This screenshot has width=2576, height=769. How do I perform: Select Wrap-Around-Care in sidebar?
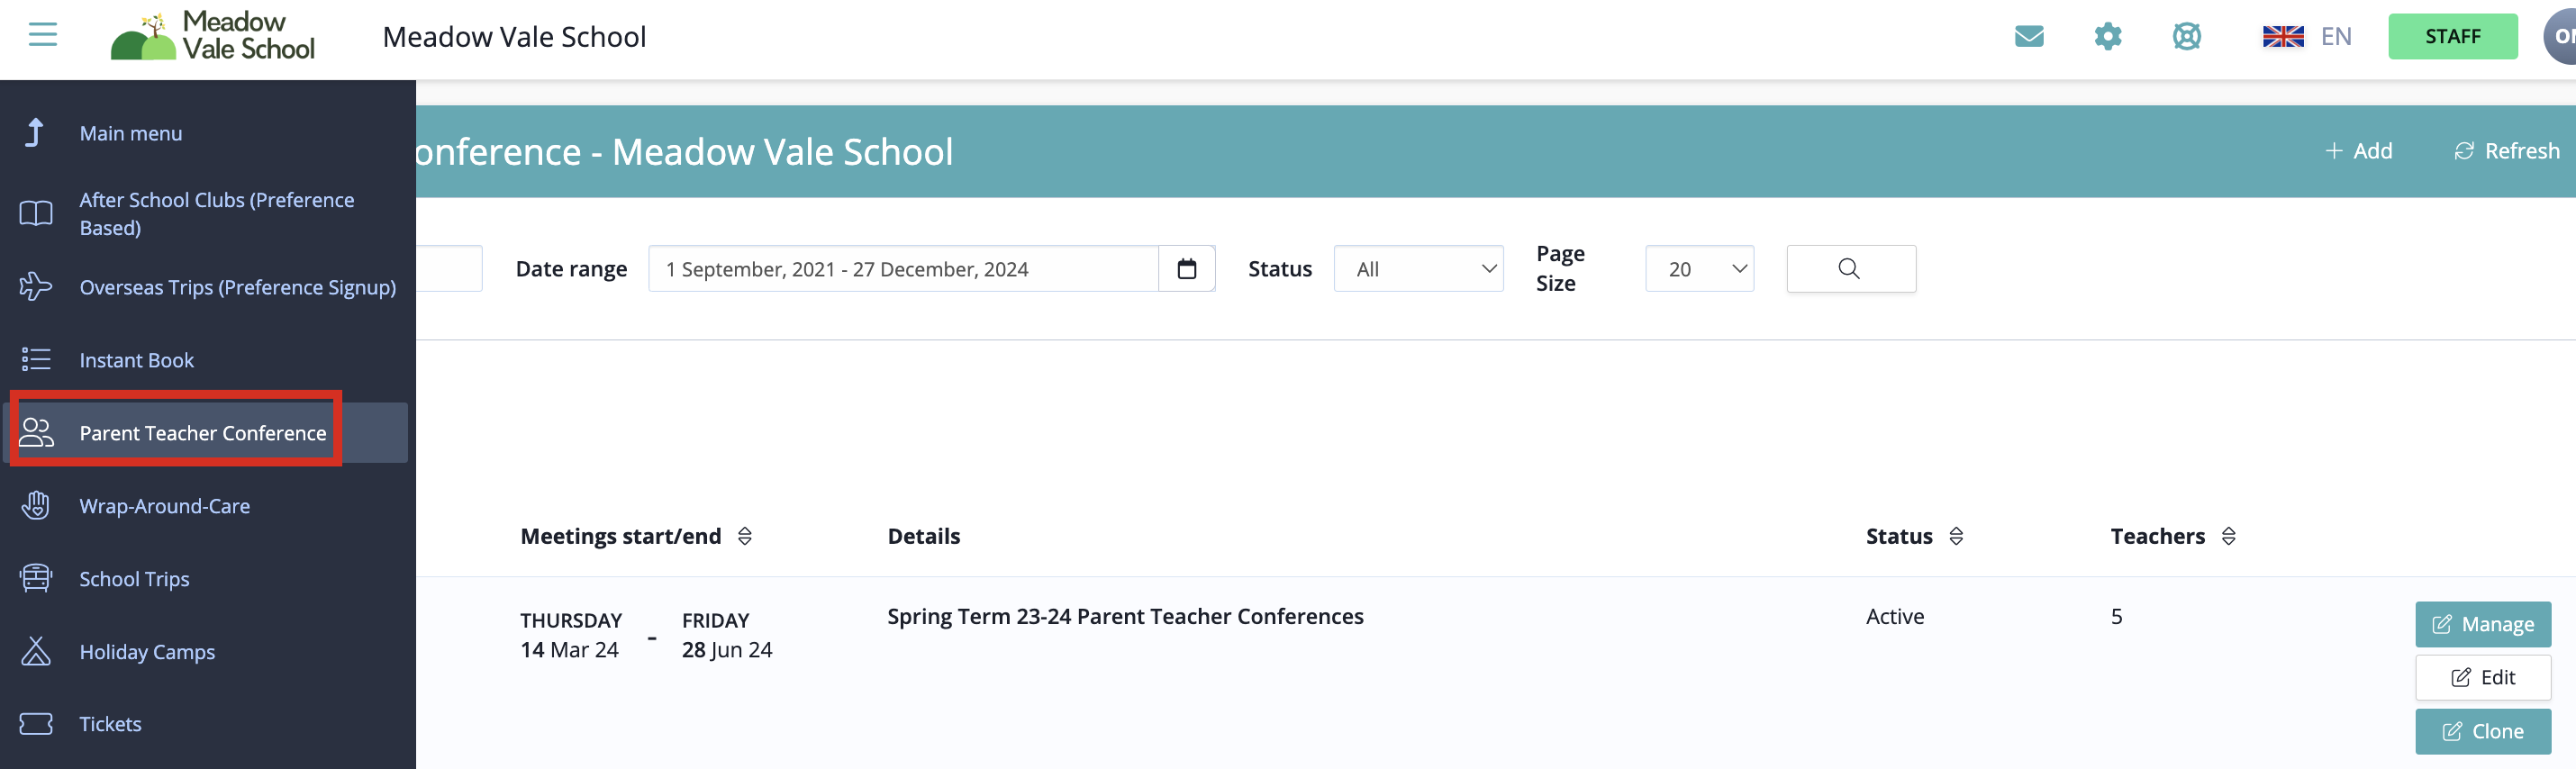coord(165,506)
